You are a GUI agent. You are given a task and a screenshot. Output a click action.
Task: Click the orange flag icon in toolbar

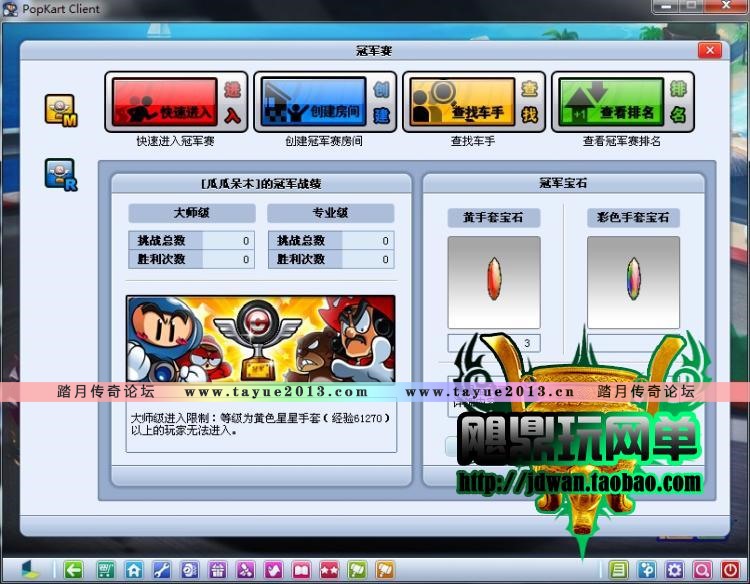(x=385, y=570)
